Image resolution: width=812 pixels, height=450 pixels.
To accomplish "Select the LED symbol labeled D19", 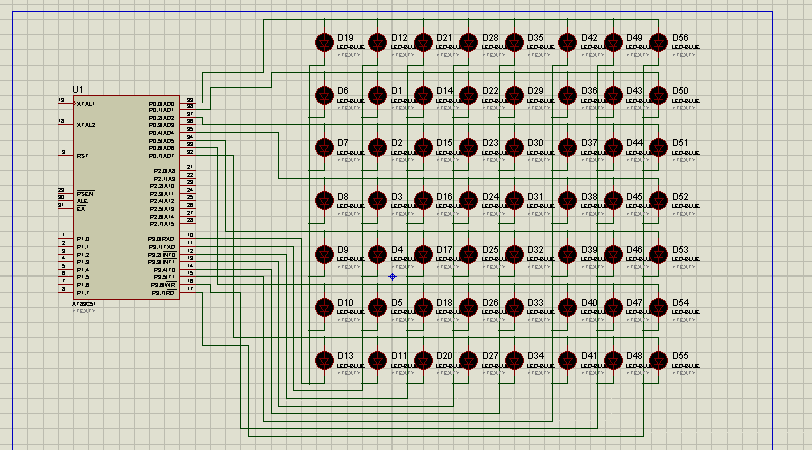I will [325, 42].
